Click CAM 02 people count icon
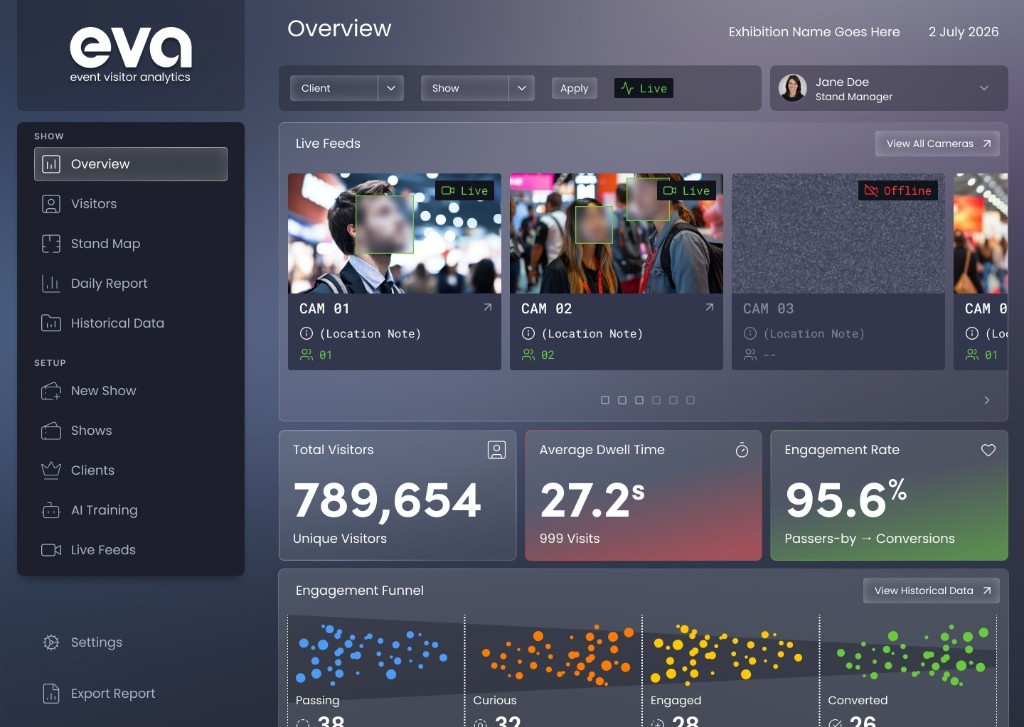 pos(528,355)
